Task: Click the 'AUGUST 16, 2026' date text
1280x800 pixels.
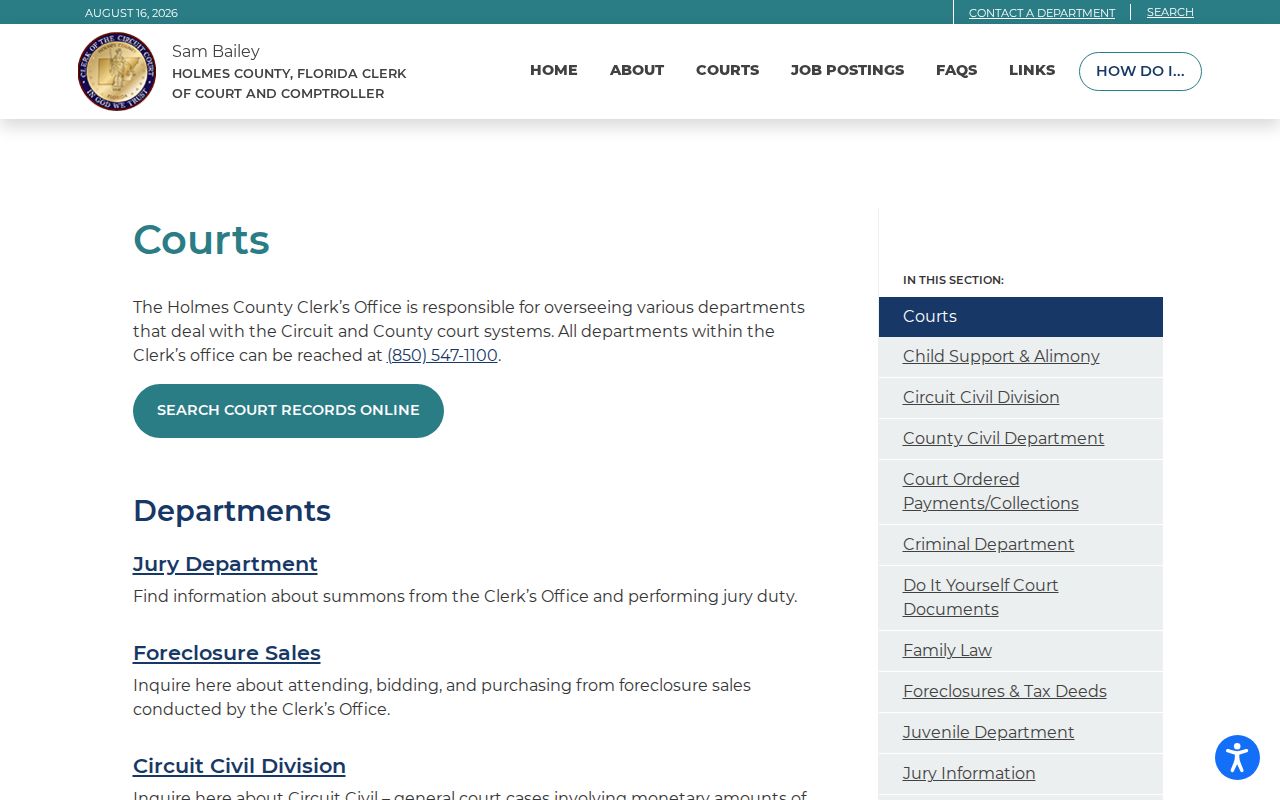Action: [x=131, y=13]
